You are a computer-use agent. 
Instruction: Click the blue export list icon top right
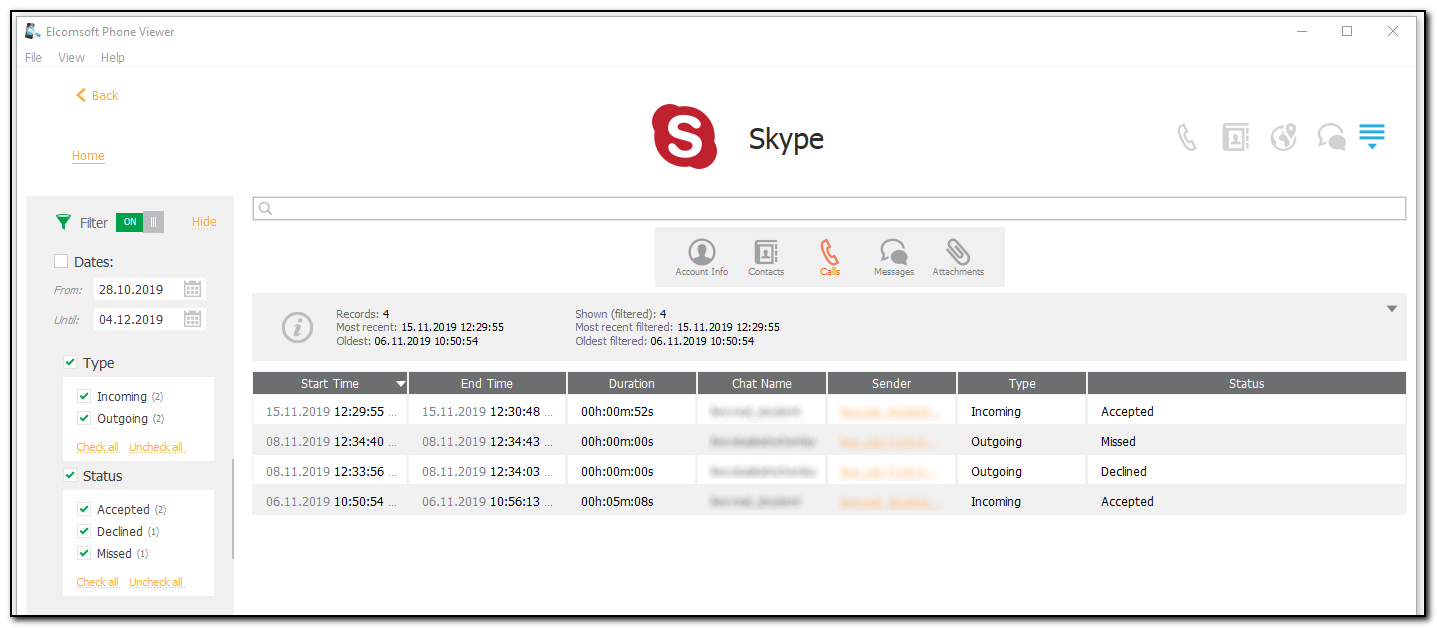click(x=1371, y=136)
